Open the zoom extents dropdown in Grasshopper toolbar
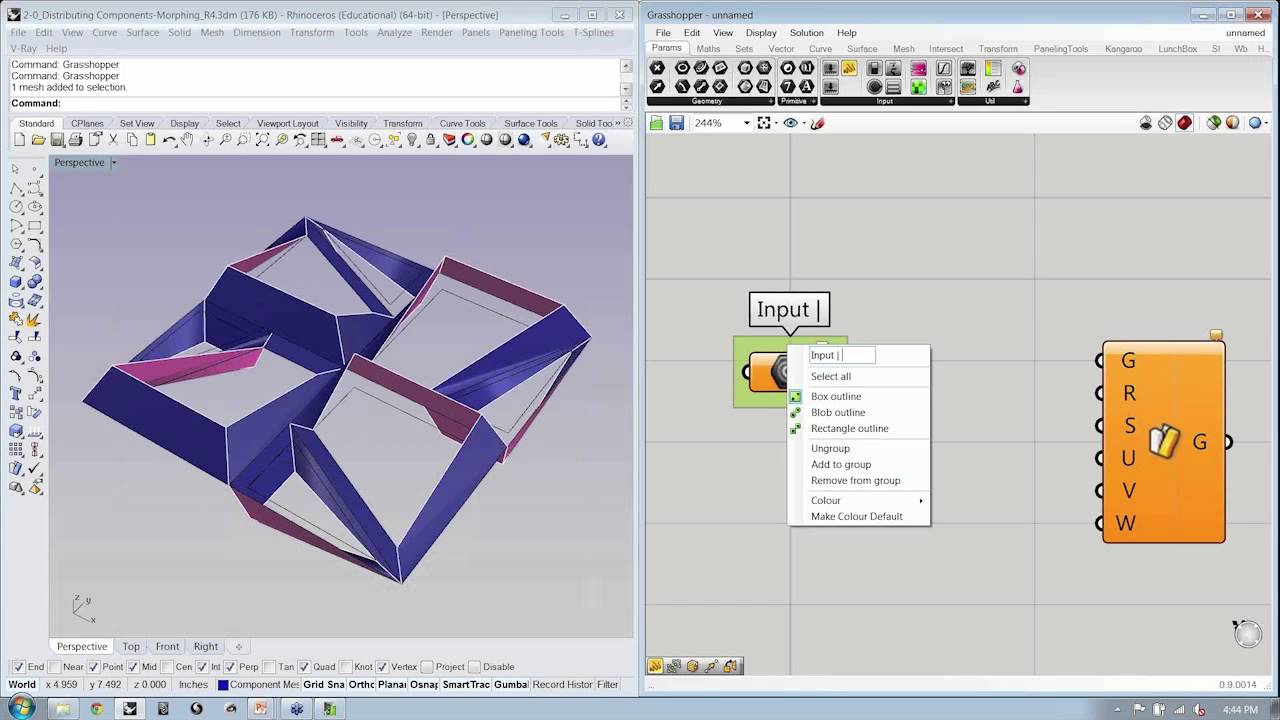1280x720 pixels. pyautogui.click(x=776, y=123)
